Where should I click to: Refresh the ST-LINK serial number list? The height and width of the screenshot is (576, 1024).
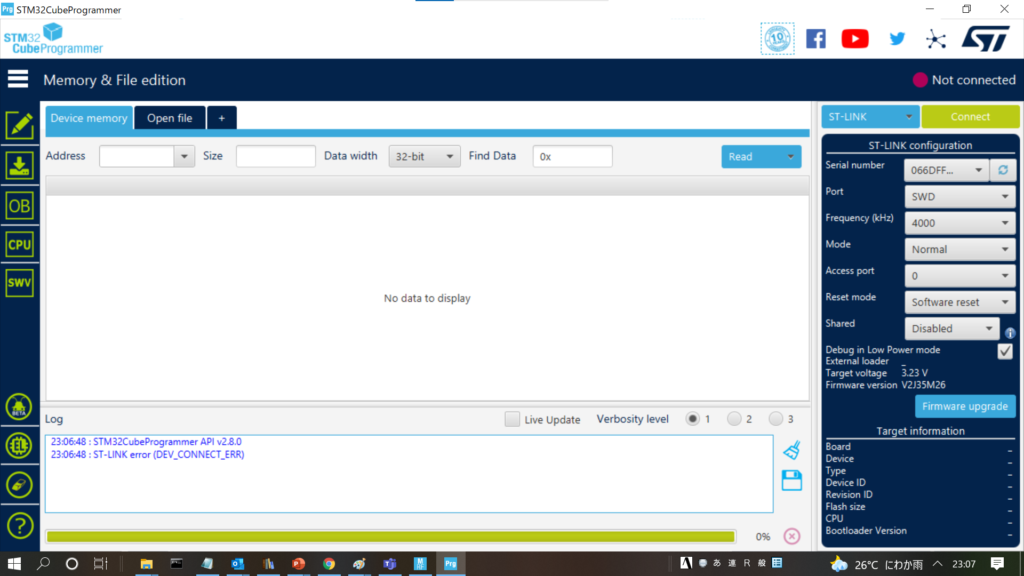(x=1003, y=170)
